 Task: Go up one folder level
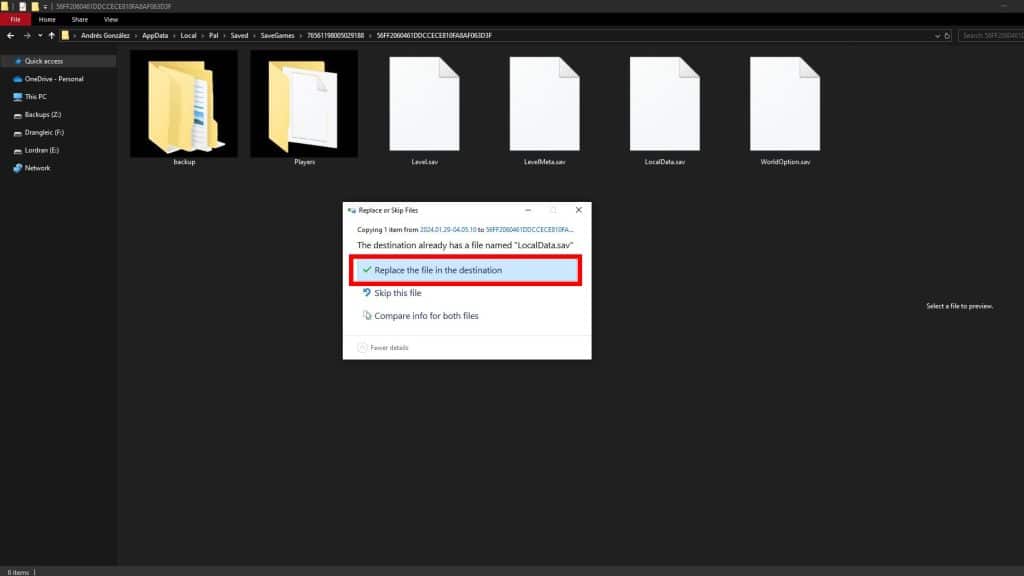coord(52,35)
